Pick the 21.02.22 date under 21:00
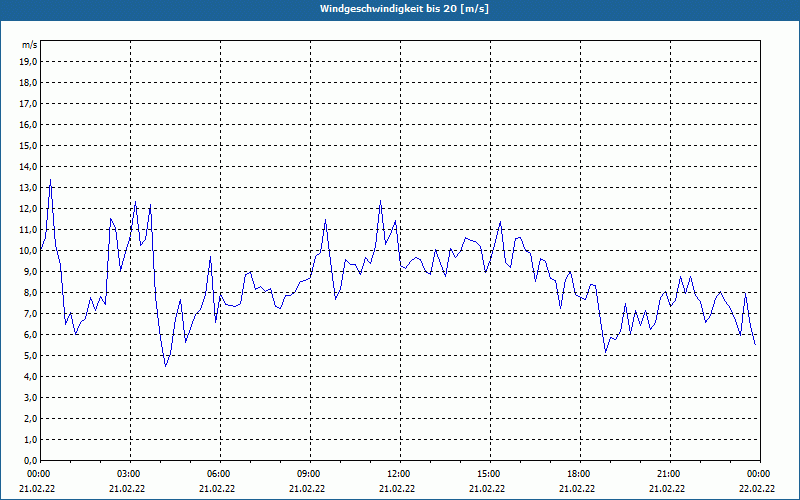Screen dimensions: 800x500 [x=667, y=489]
